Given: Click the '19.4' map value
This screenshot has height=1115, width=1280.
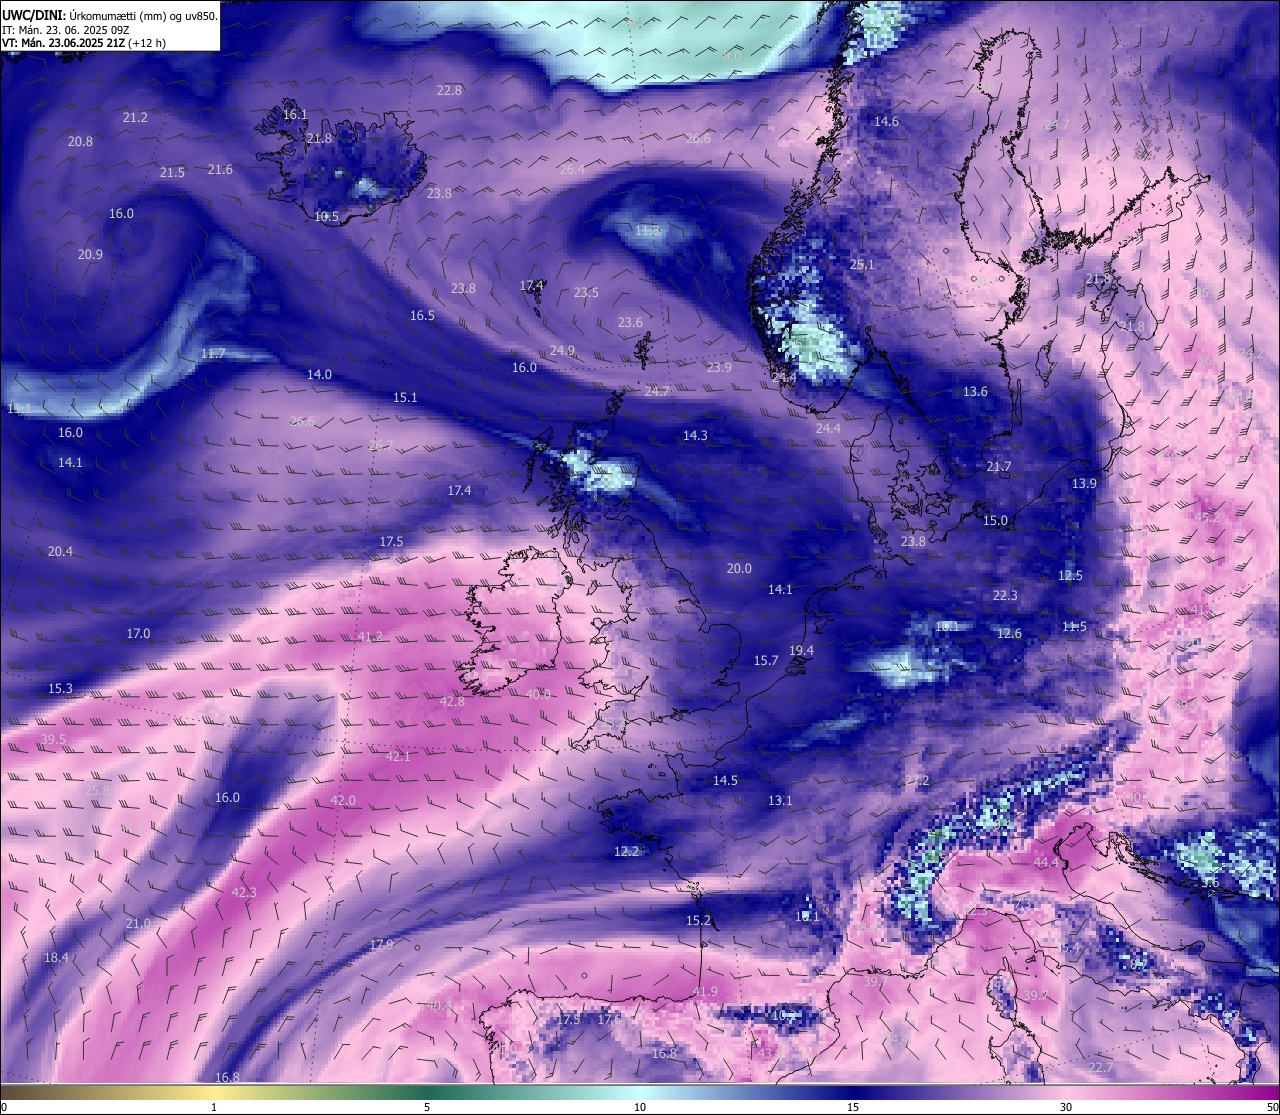Looking at the screenshot, I should click(x=801, y=651).
